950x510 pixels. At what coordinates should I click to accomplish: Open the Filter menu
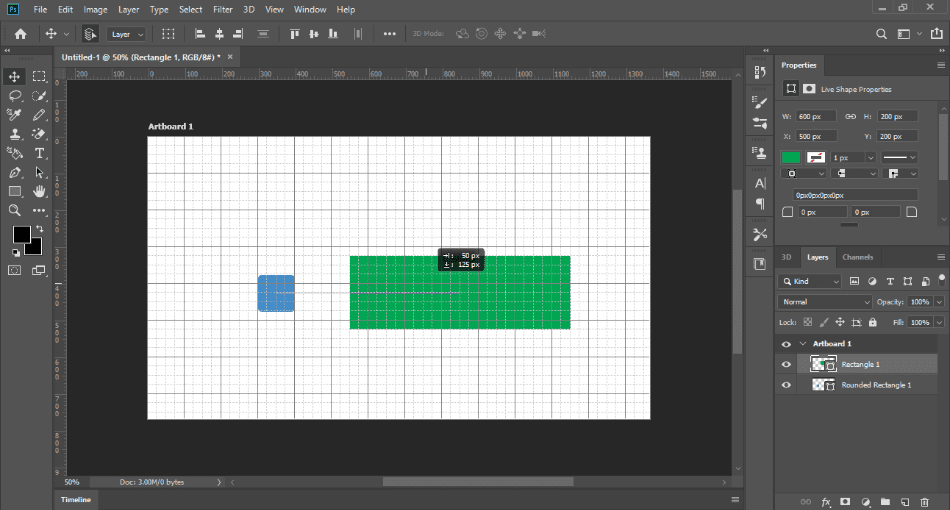[223, 10]
